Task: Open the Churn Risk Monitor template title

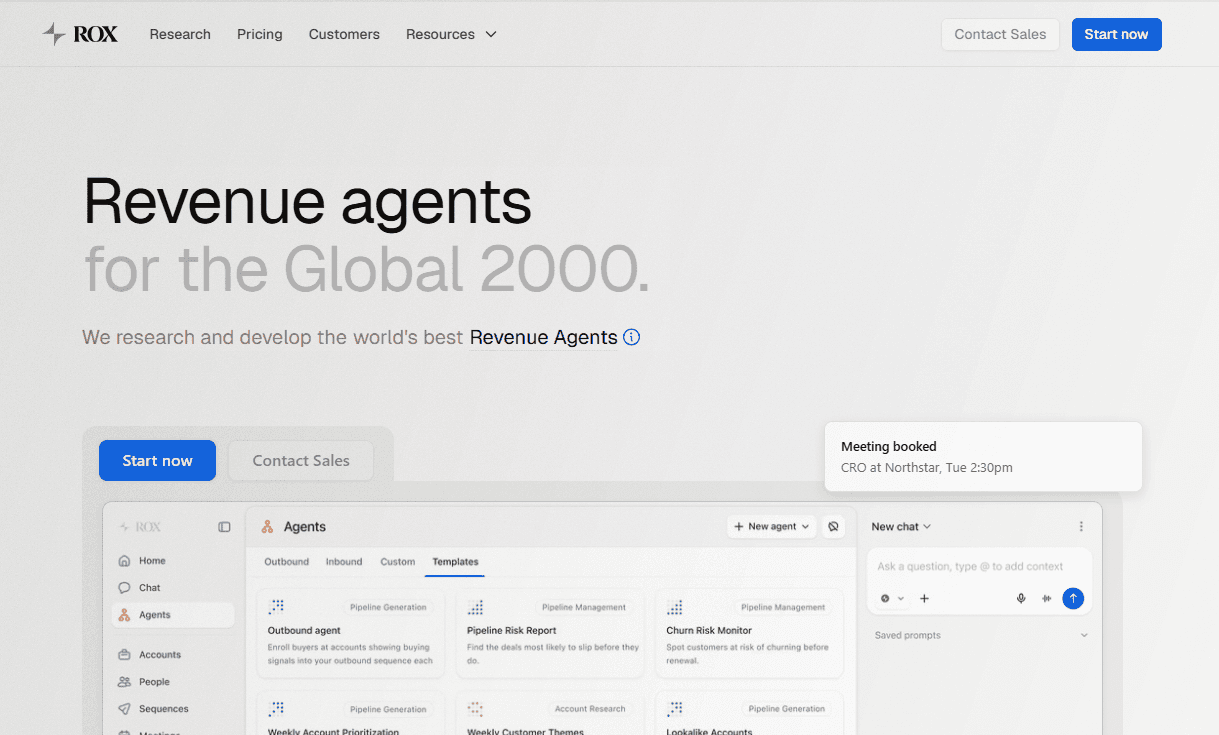Action: pos(709,631)
